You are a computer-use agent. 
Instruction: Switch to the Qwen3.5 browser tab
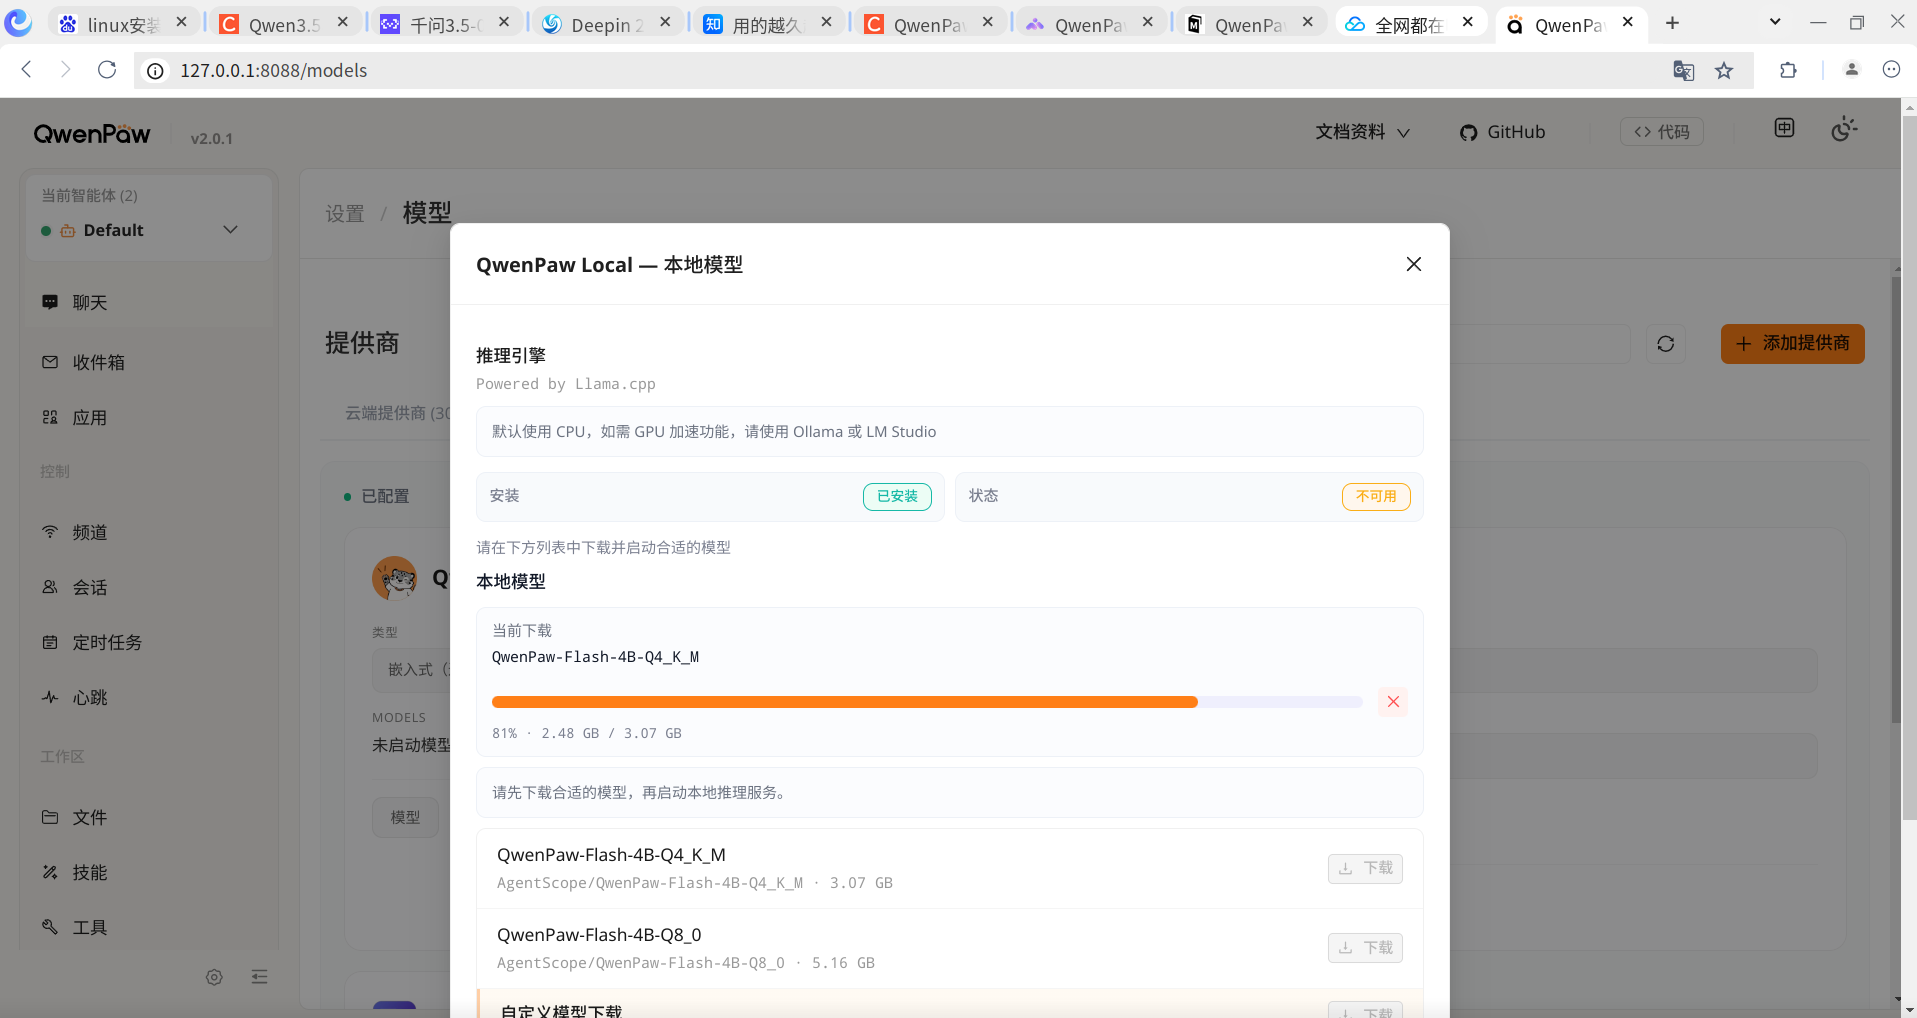coord(285,24)
